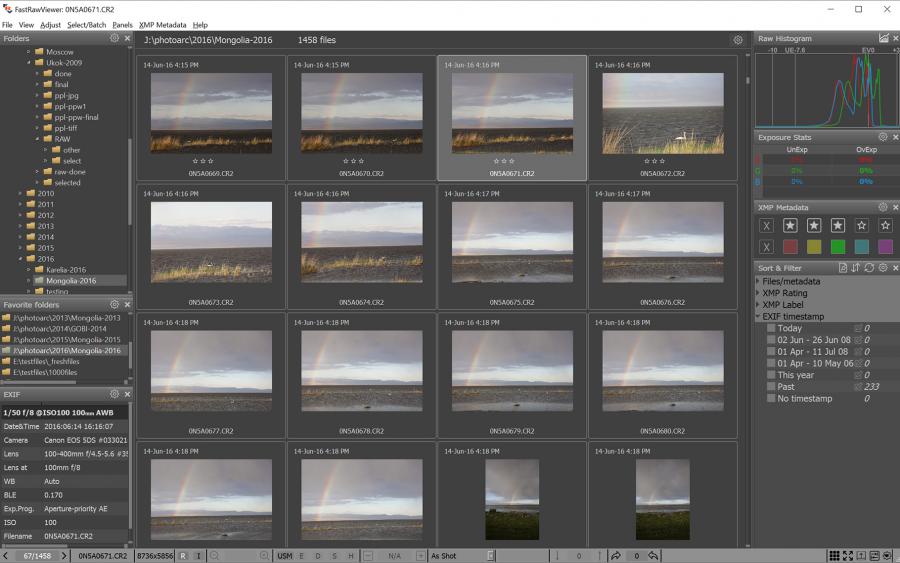Apply the green color label

(837, 247)
